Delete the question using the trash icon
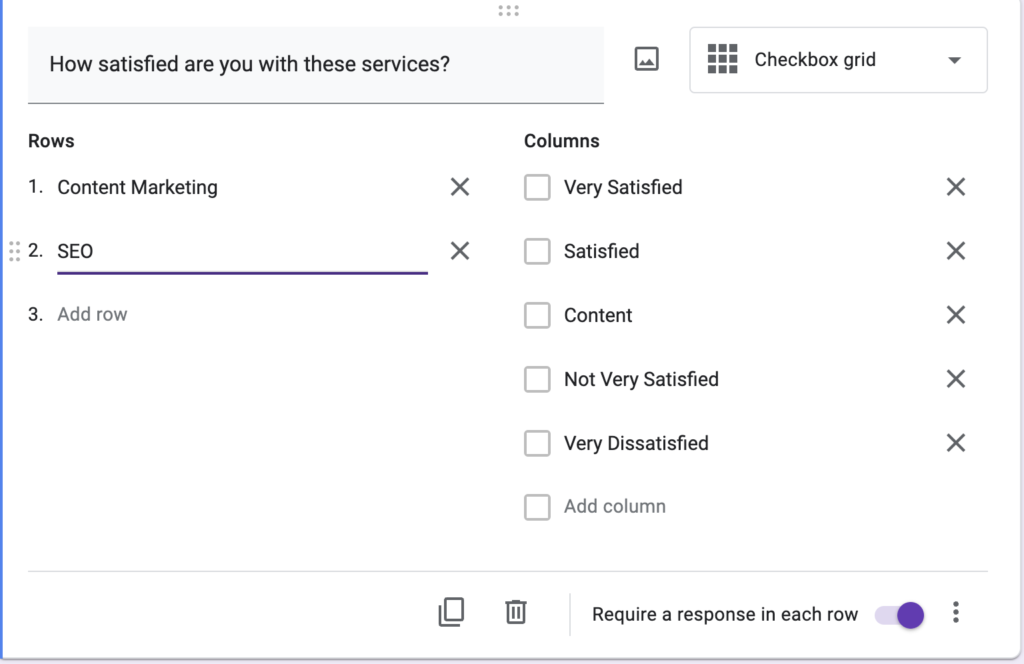Viewport: 1024px width, 664px height. pos(515,612)
